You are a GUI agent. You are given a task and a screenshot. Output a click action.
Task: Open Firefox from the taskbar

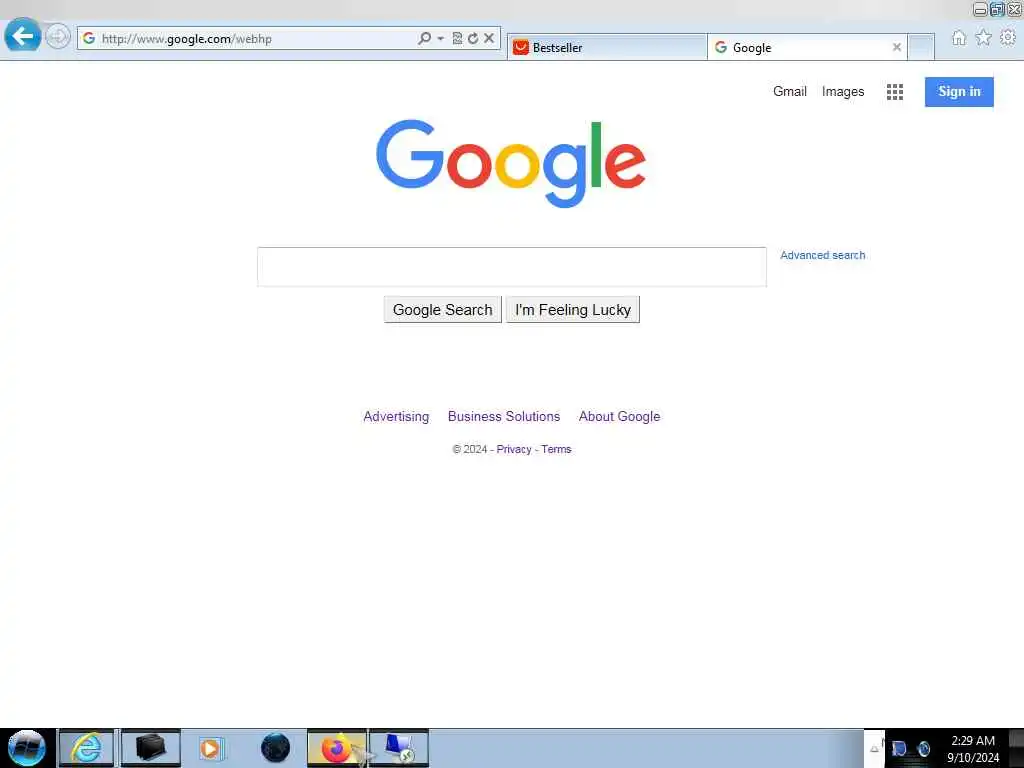coord(336,748)
